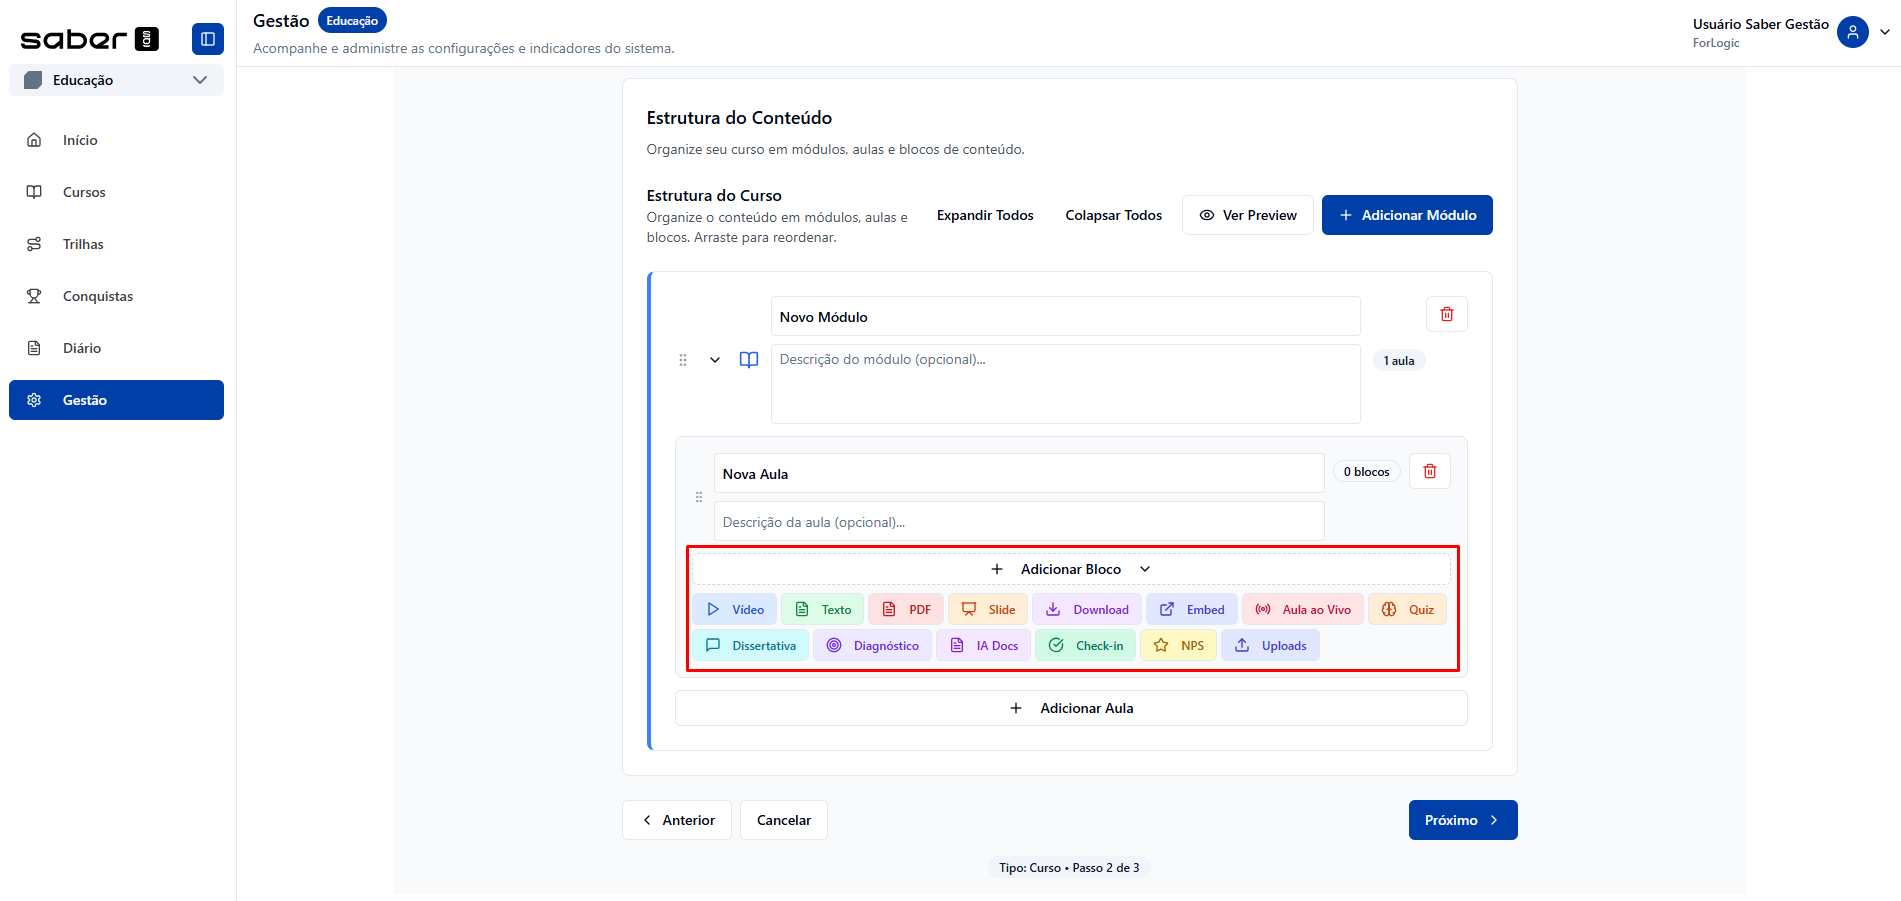Click the Adicionar Módulo button

pos(1406,215)
